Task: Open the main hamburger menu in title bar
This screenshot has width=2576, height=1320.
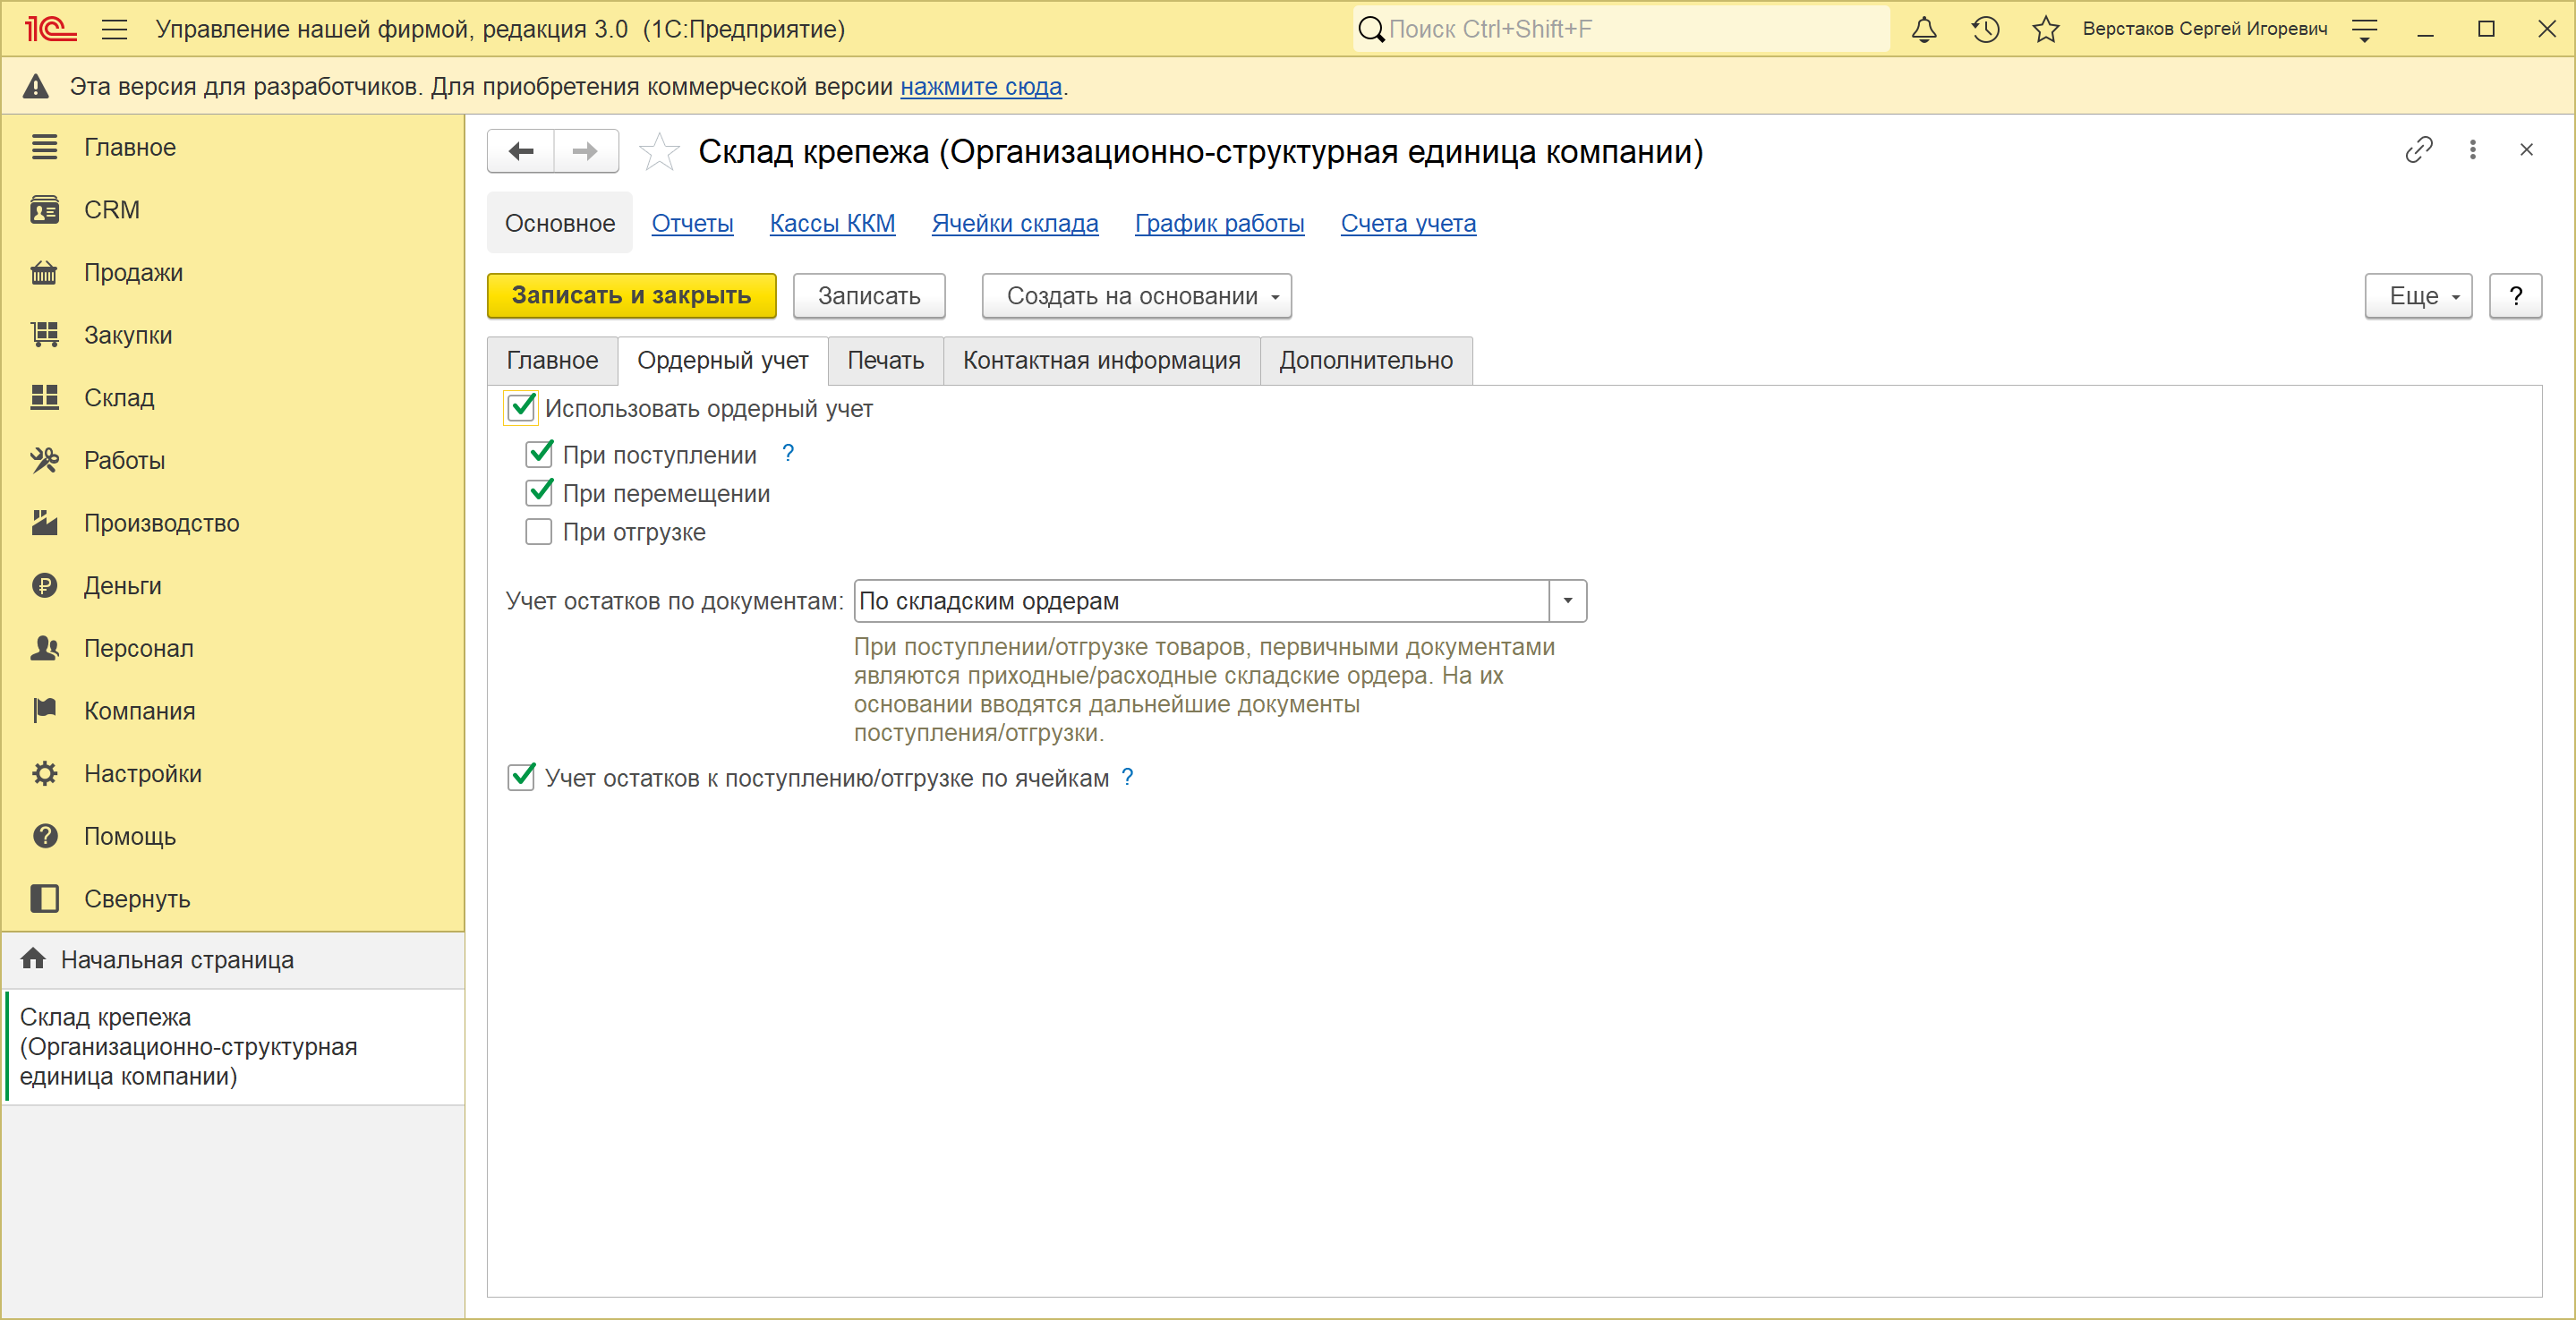Action: pos(115,29)
